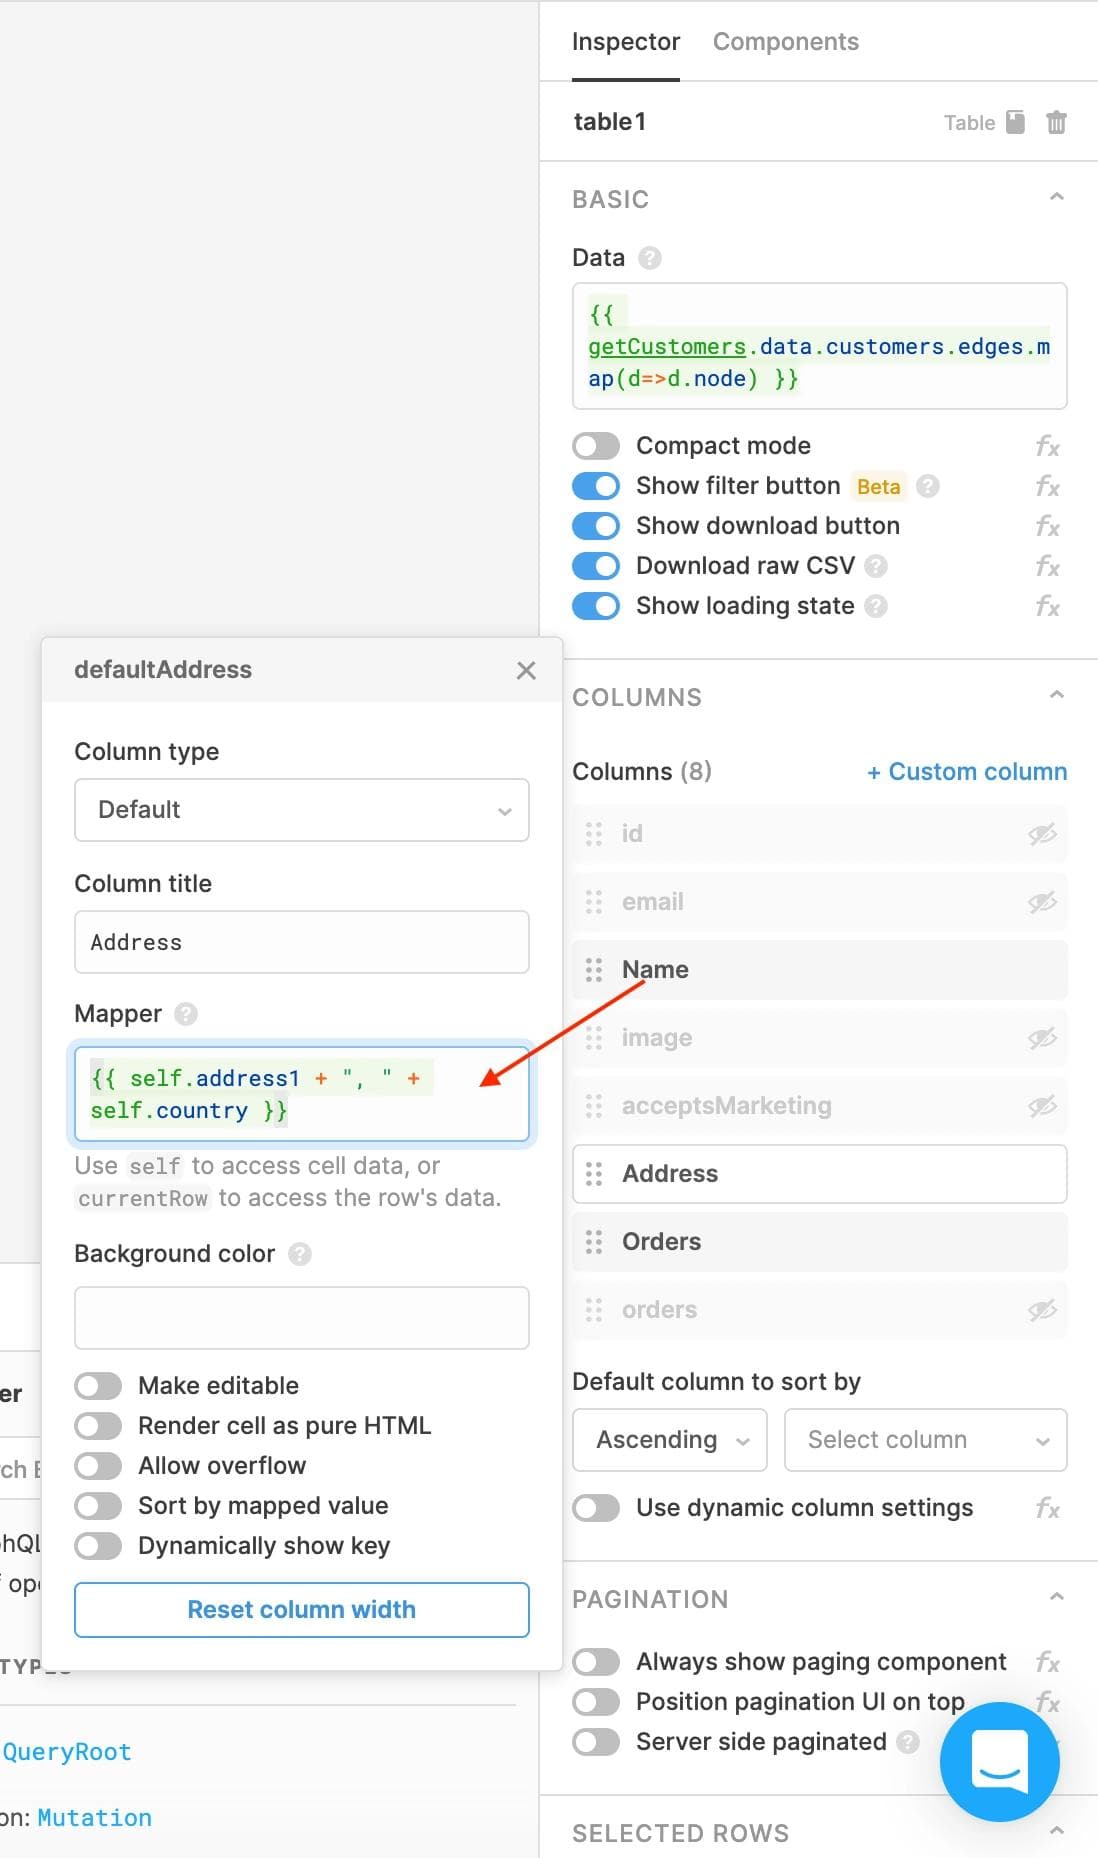Click the docs icon next to Table
The height and width of the screenshot is (1858, 1098).
tap(1015, 123)
